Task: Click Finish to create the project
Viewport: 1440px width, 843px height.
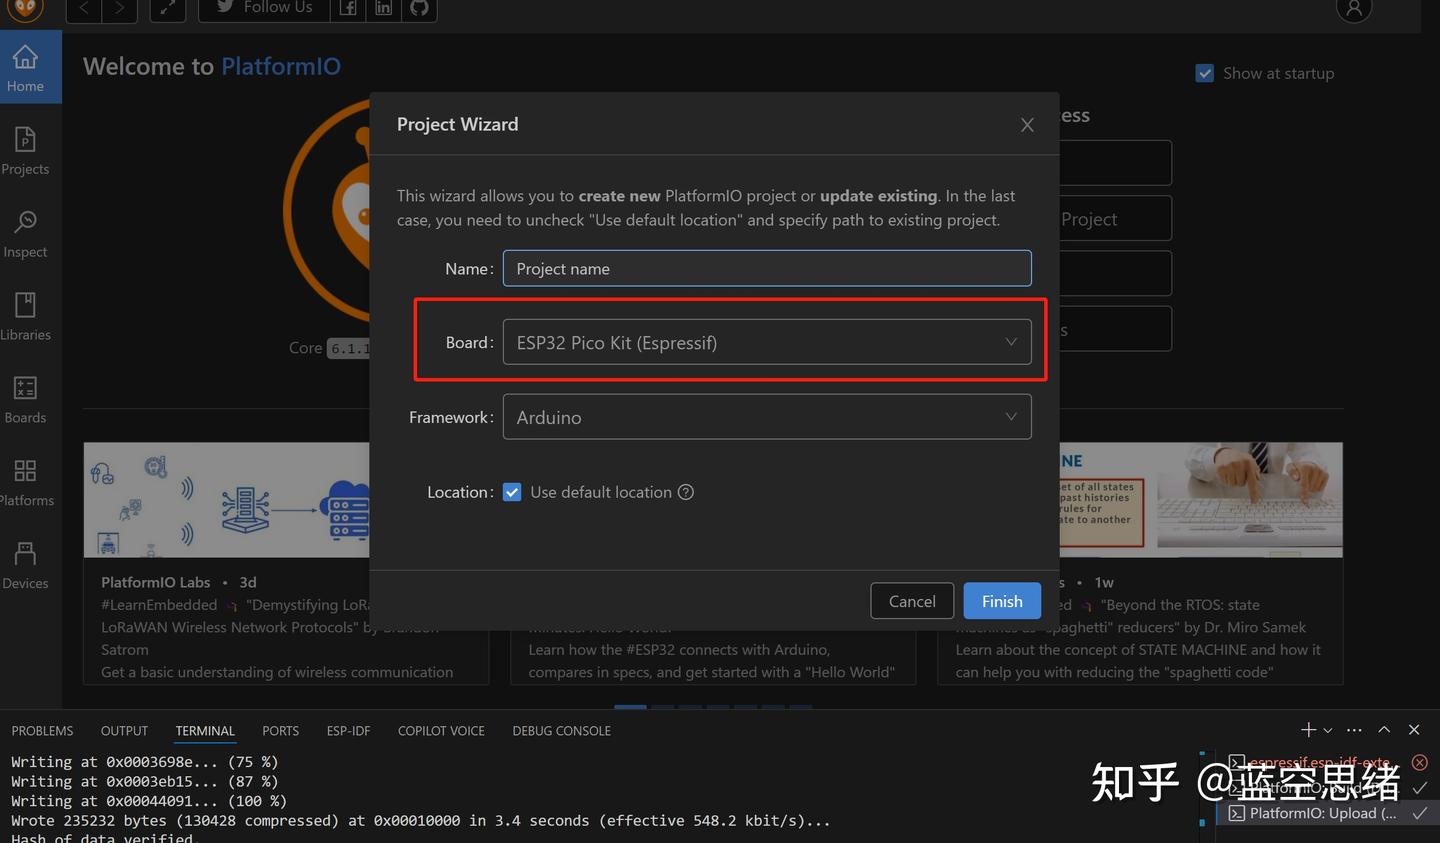Action: 1002,601
